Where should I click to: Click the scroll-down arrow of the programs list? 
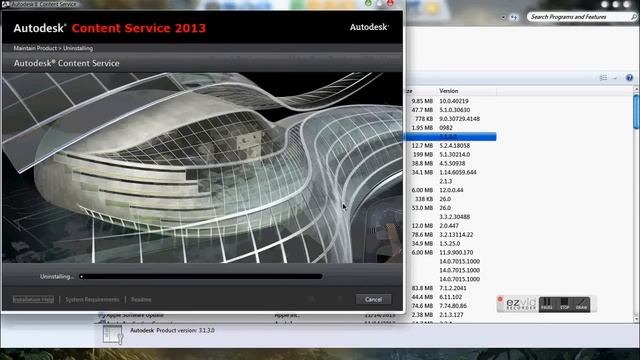[636, 319]
